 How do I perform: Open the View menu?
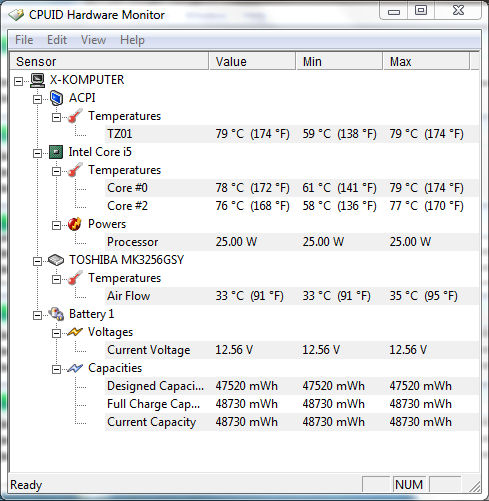(x=93, y=40)
